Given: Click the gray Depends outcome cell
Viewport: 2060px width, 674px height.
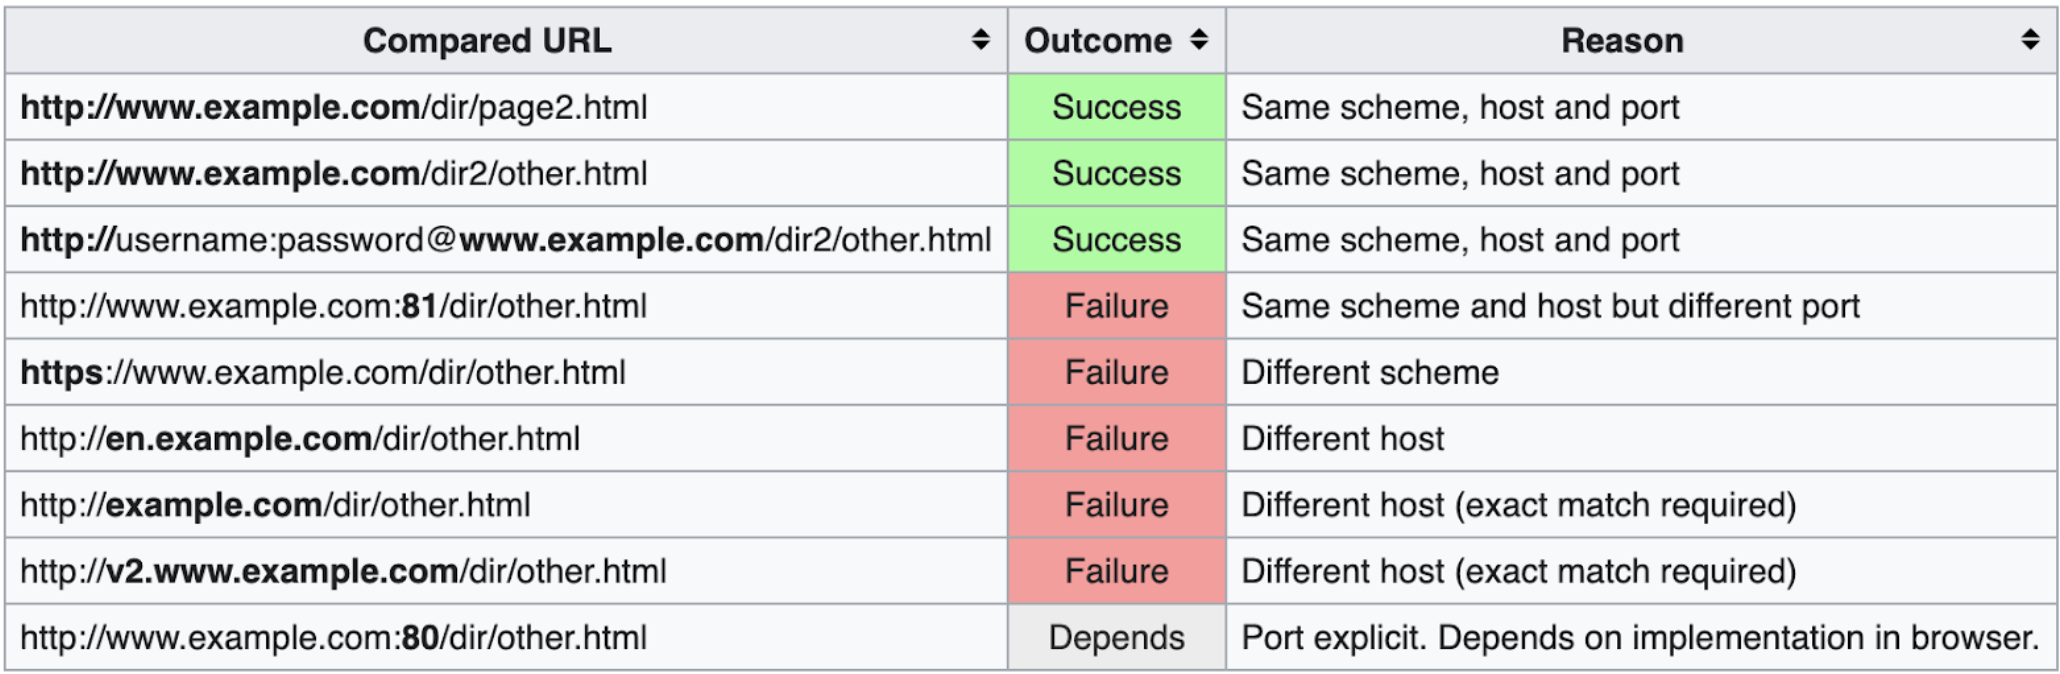Looking at the screenshot, I should pyautogui.click(x=1116, y=638).
